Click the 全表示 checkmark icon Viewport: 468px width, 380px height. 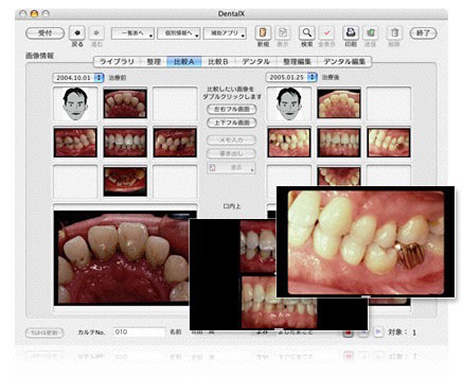point(327,33)
